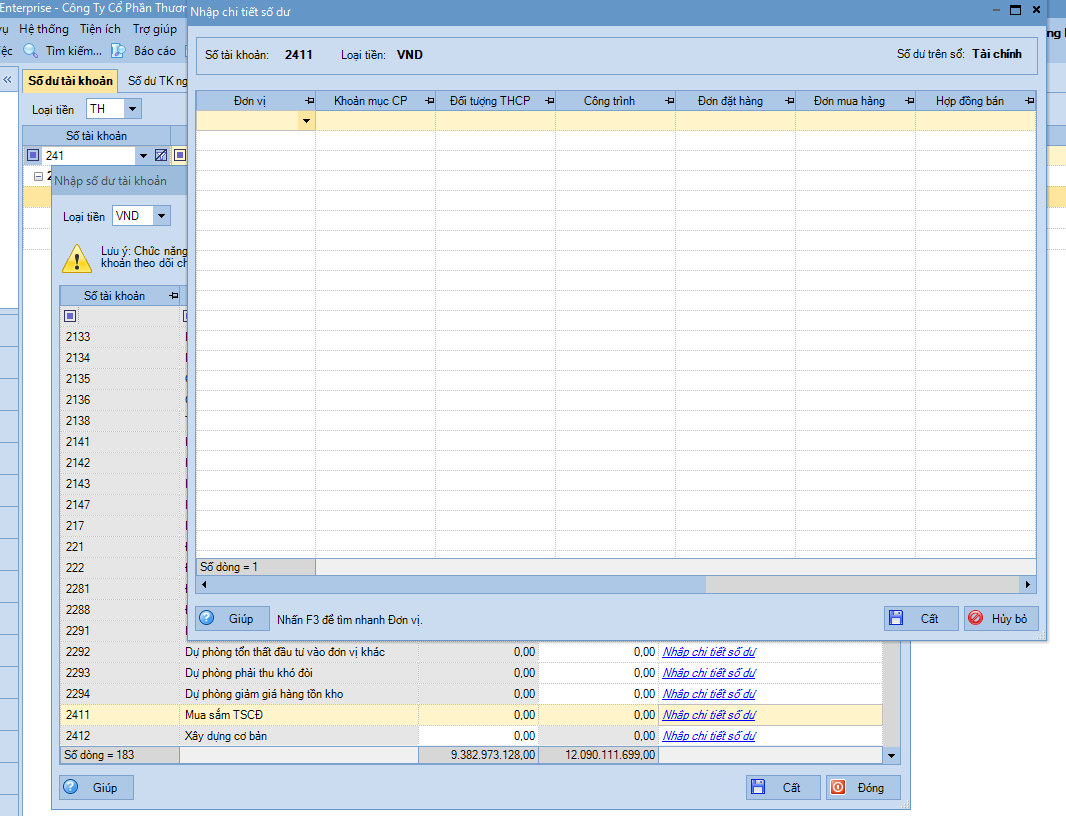Image resolution: width=1066 pixels, height=816 pixels.
Task: Switch to Số dư tài khoản tab
Action: coord(70,80)
